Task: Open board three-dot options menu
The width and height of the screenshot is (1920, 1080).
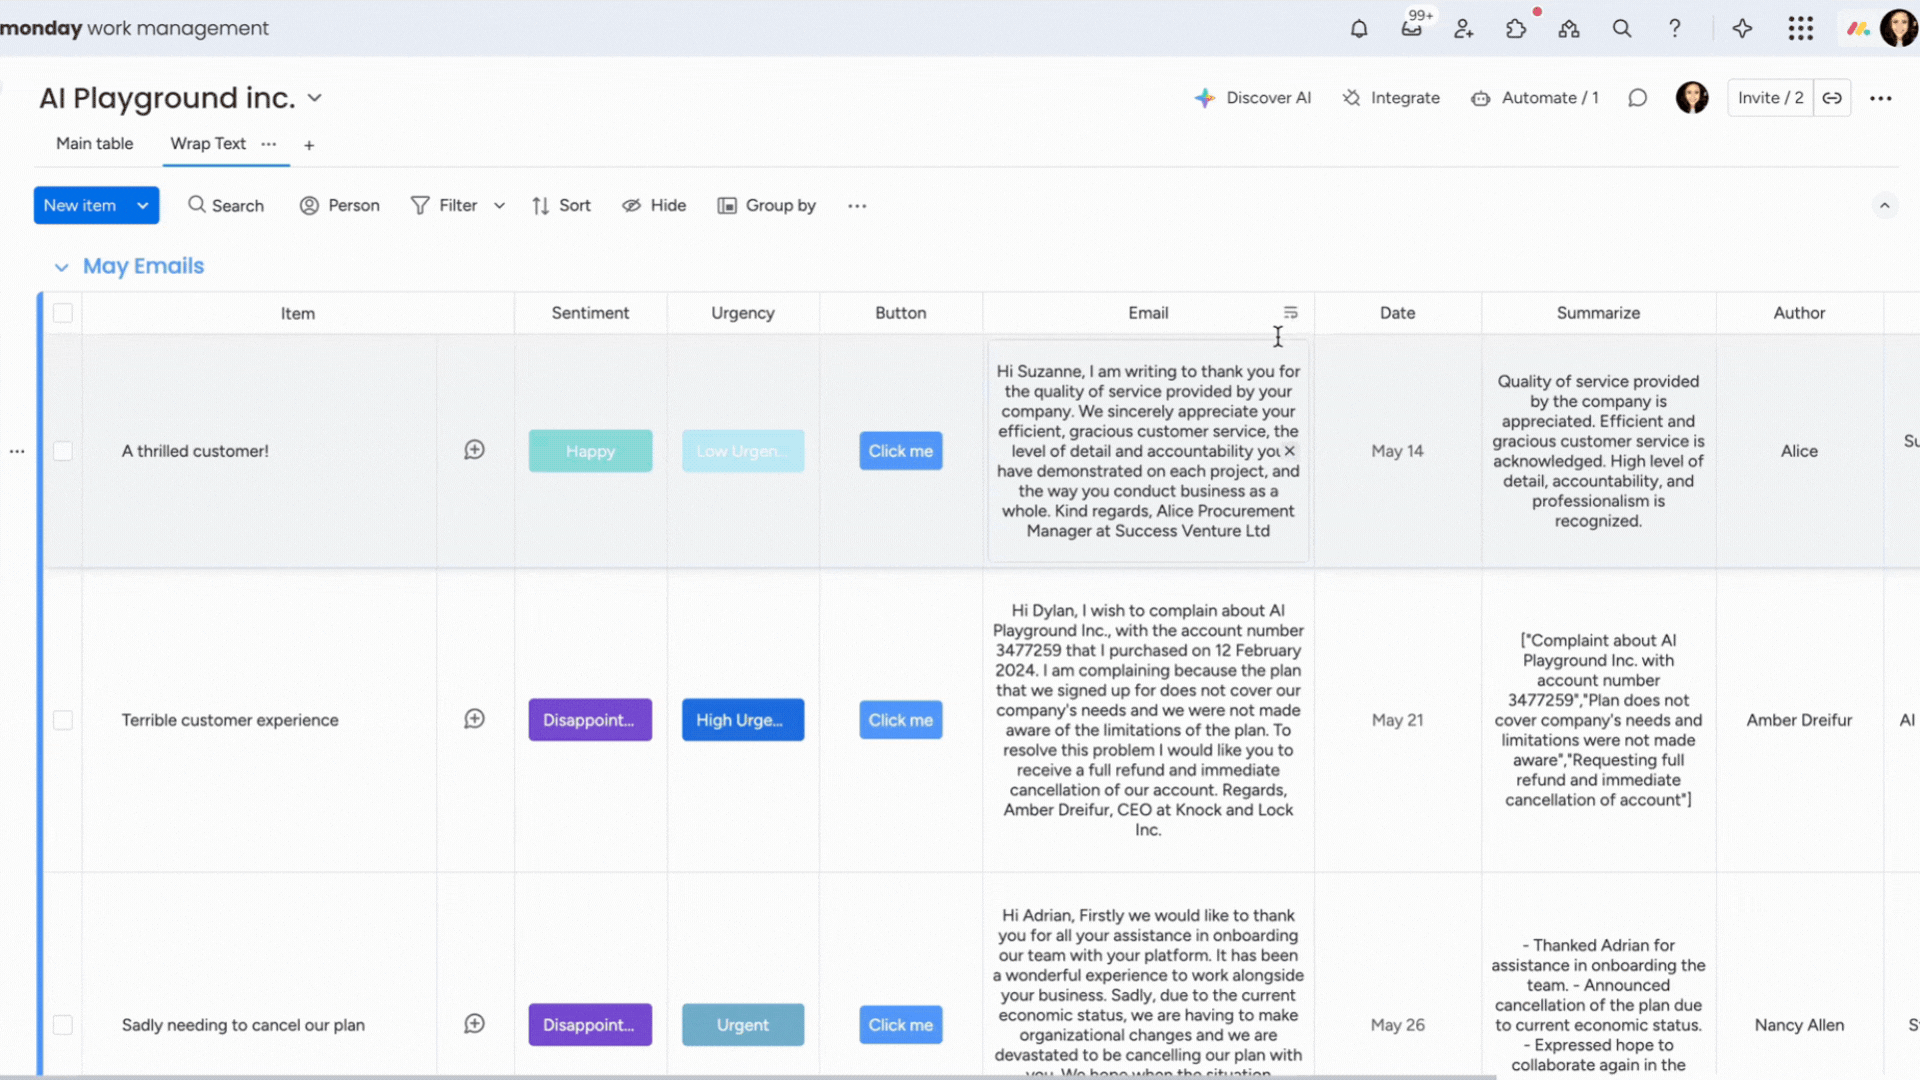Action: click(1880, 98)
